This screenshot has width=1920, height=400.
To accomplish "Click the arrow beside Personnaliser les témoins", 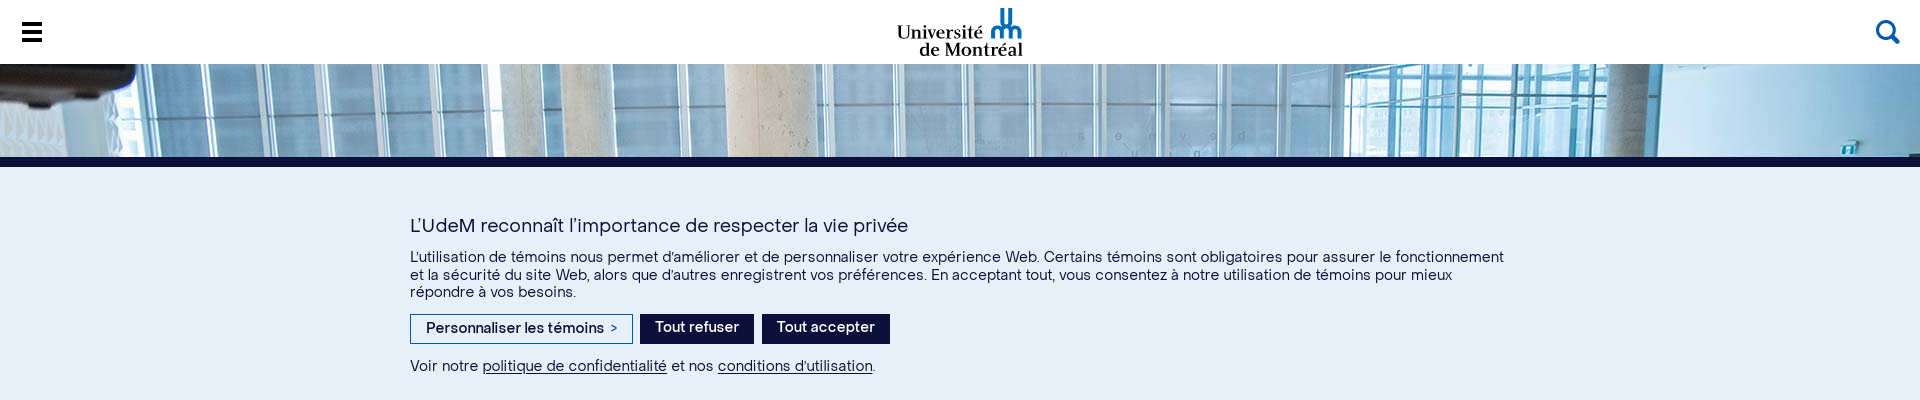I will tap(614, 329).
